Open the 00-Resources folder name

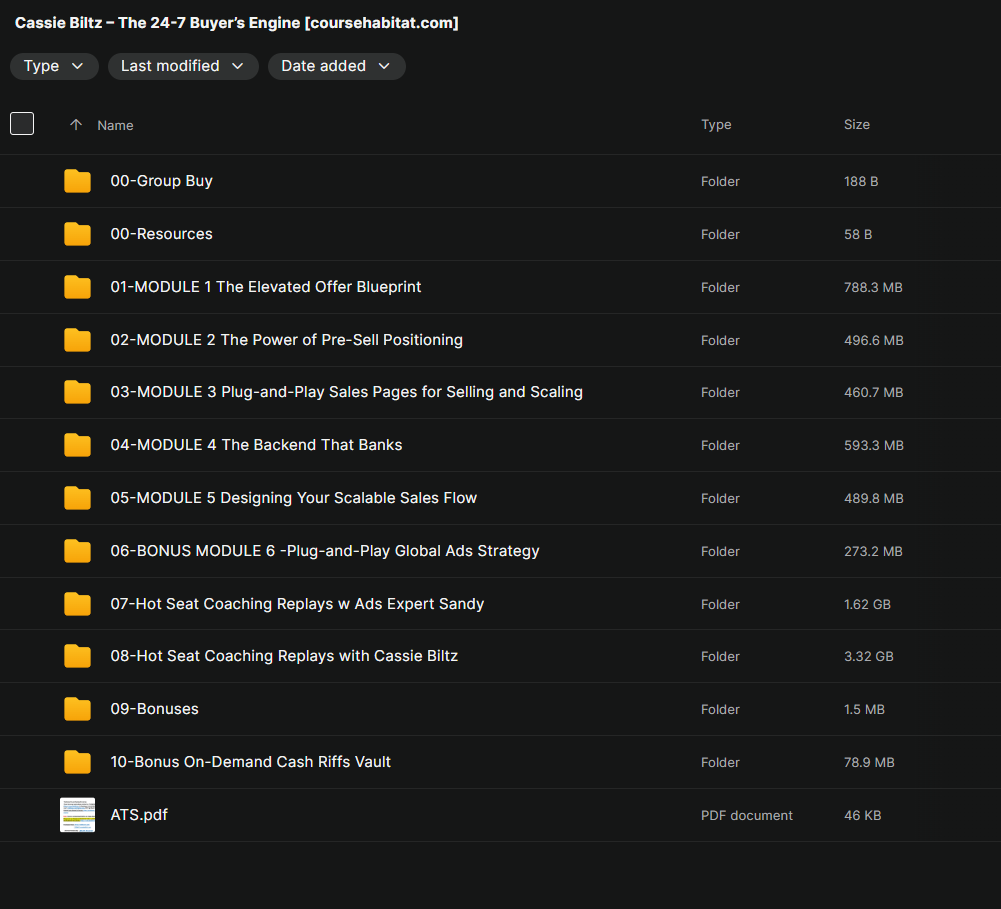coord(162,234)
